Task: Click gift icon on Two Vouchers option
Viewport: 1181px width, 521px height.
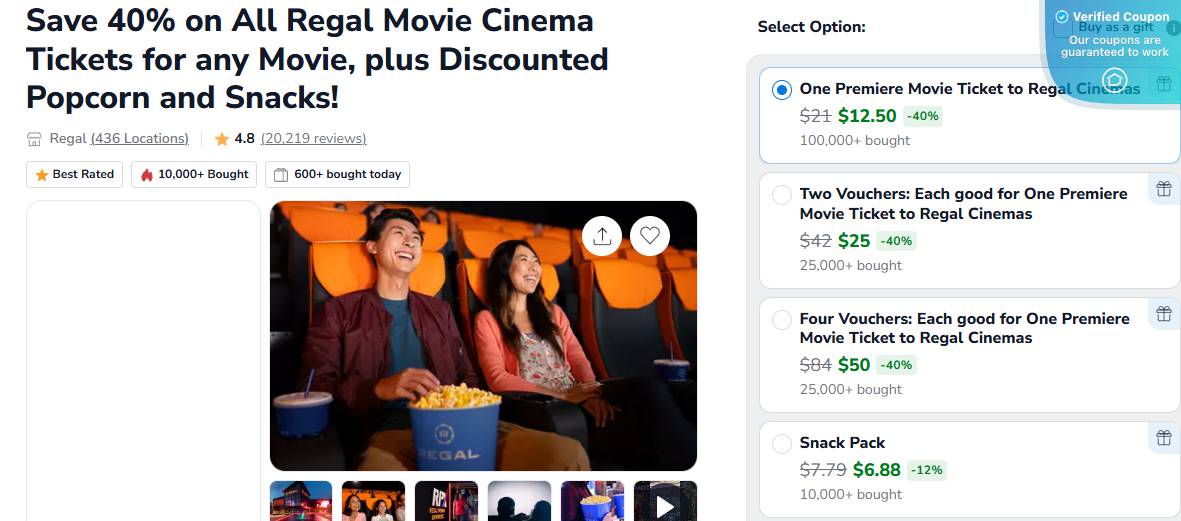Action: (1163, 189)
